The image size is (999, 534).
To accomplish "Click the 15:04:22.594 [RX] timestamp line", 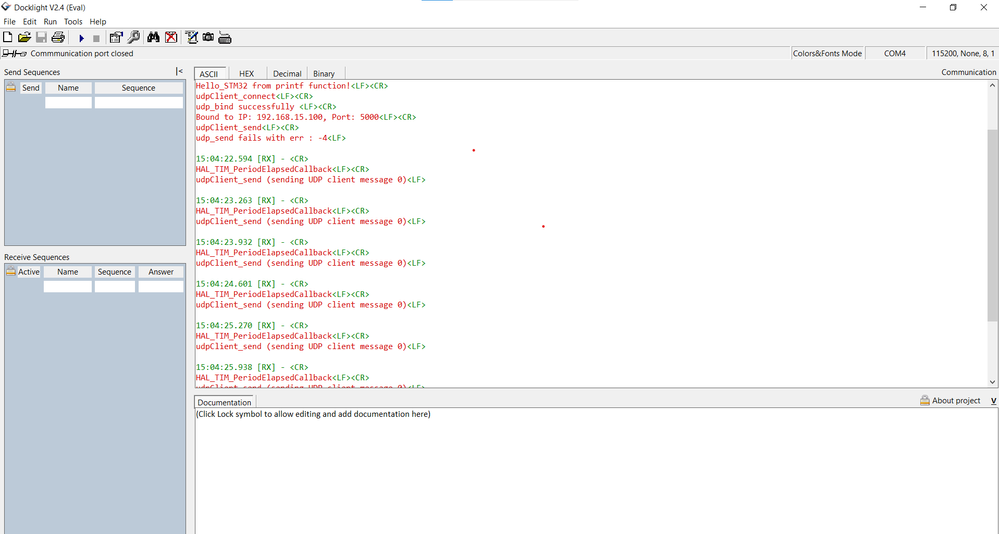I will click(252, 159).
